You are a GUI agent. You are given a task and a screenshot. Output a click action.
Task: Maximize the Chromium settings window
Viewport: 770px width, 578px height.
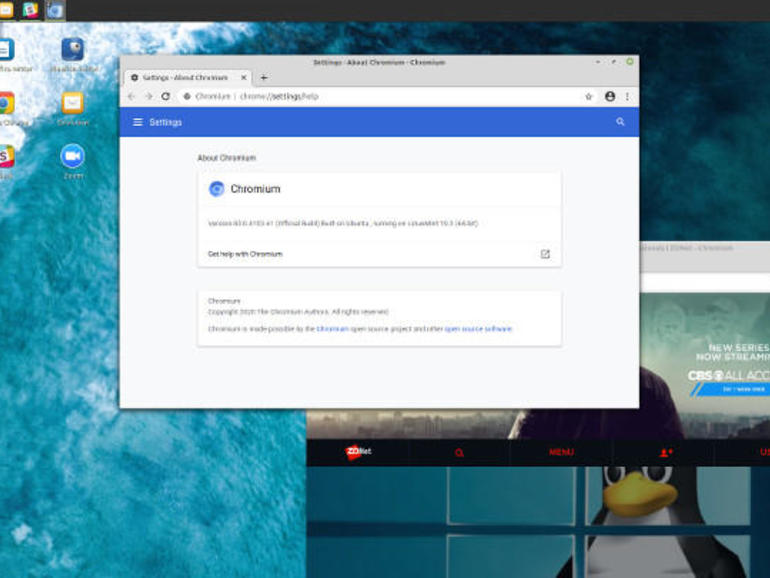coord(614,62)
